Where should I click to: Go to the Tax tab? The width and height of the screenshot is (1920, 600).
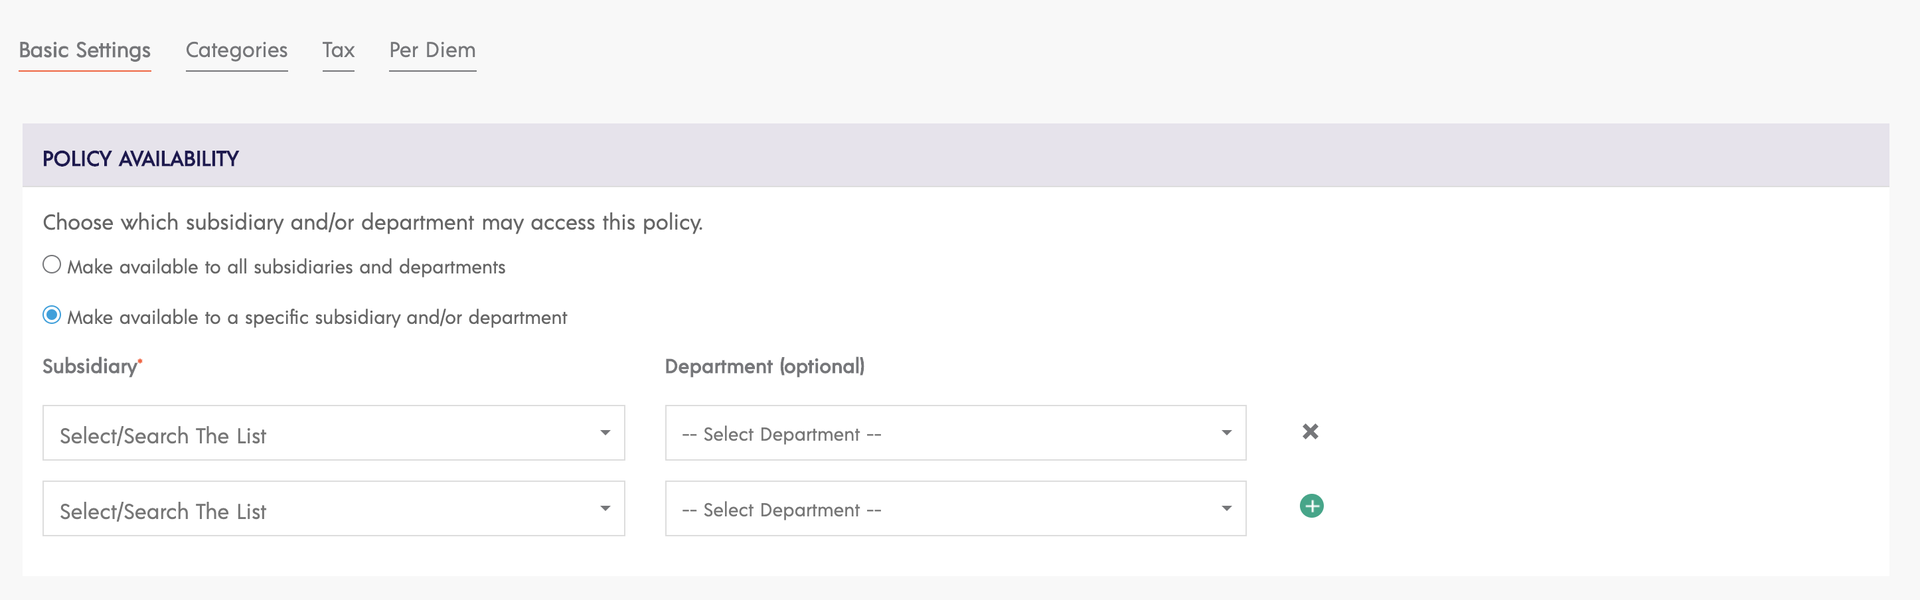339,51
